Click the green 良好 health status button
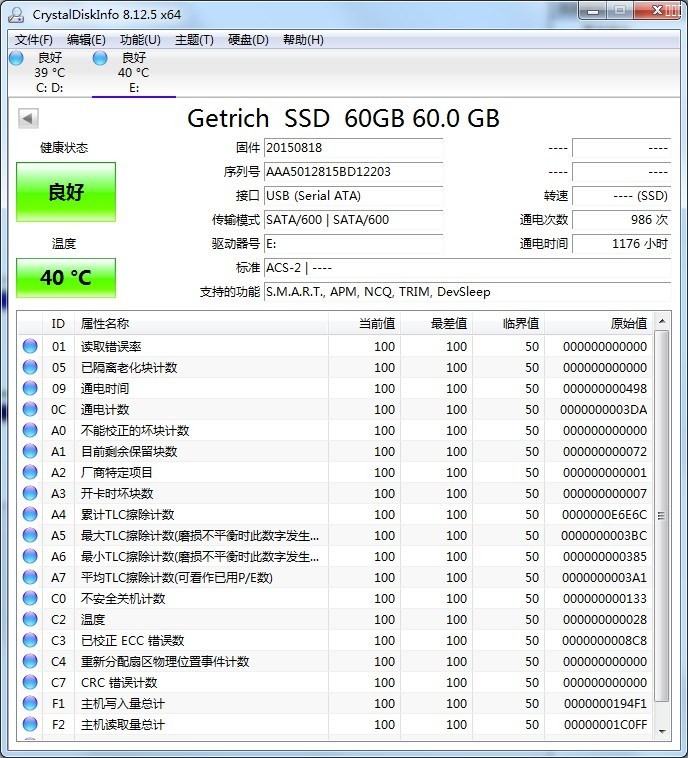This screenshot has width=688, height=758. 66,192
